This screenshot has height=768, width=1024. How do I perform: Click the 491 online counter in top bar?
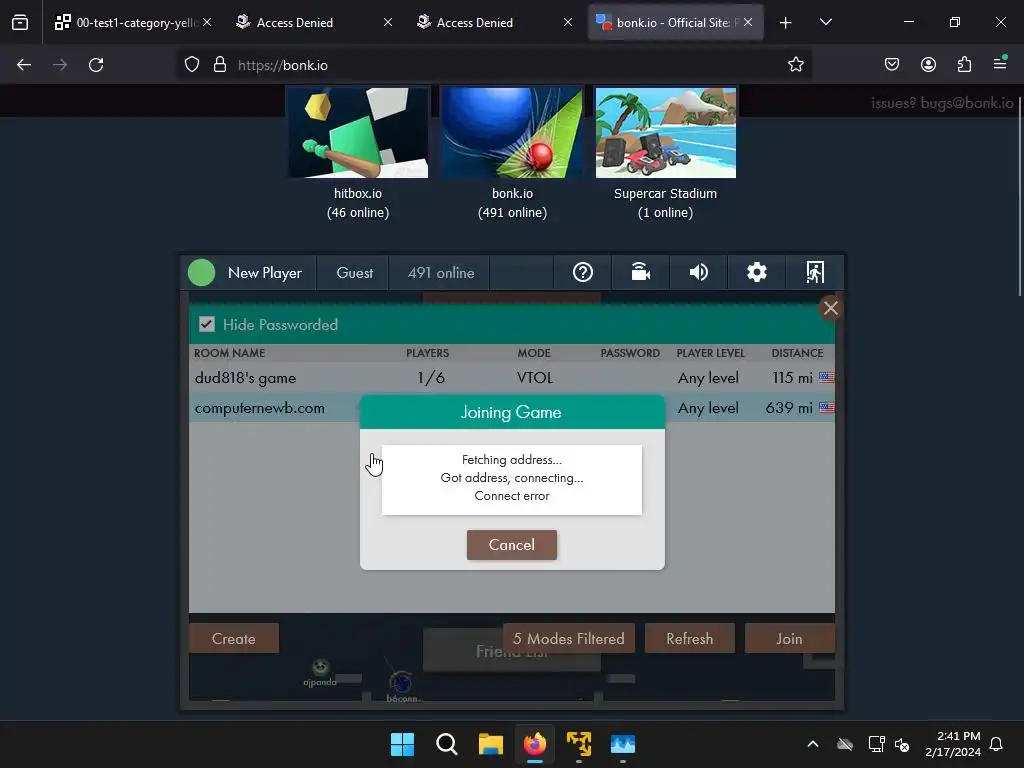point(441,273)
